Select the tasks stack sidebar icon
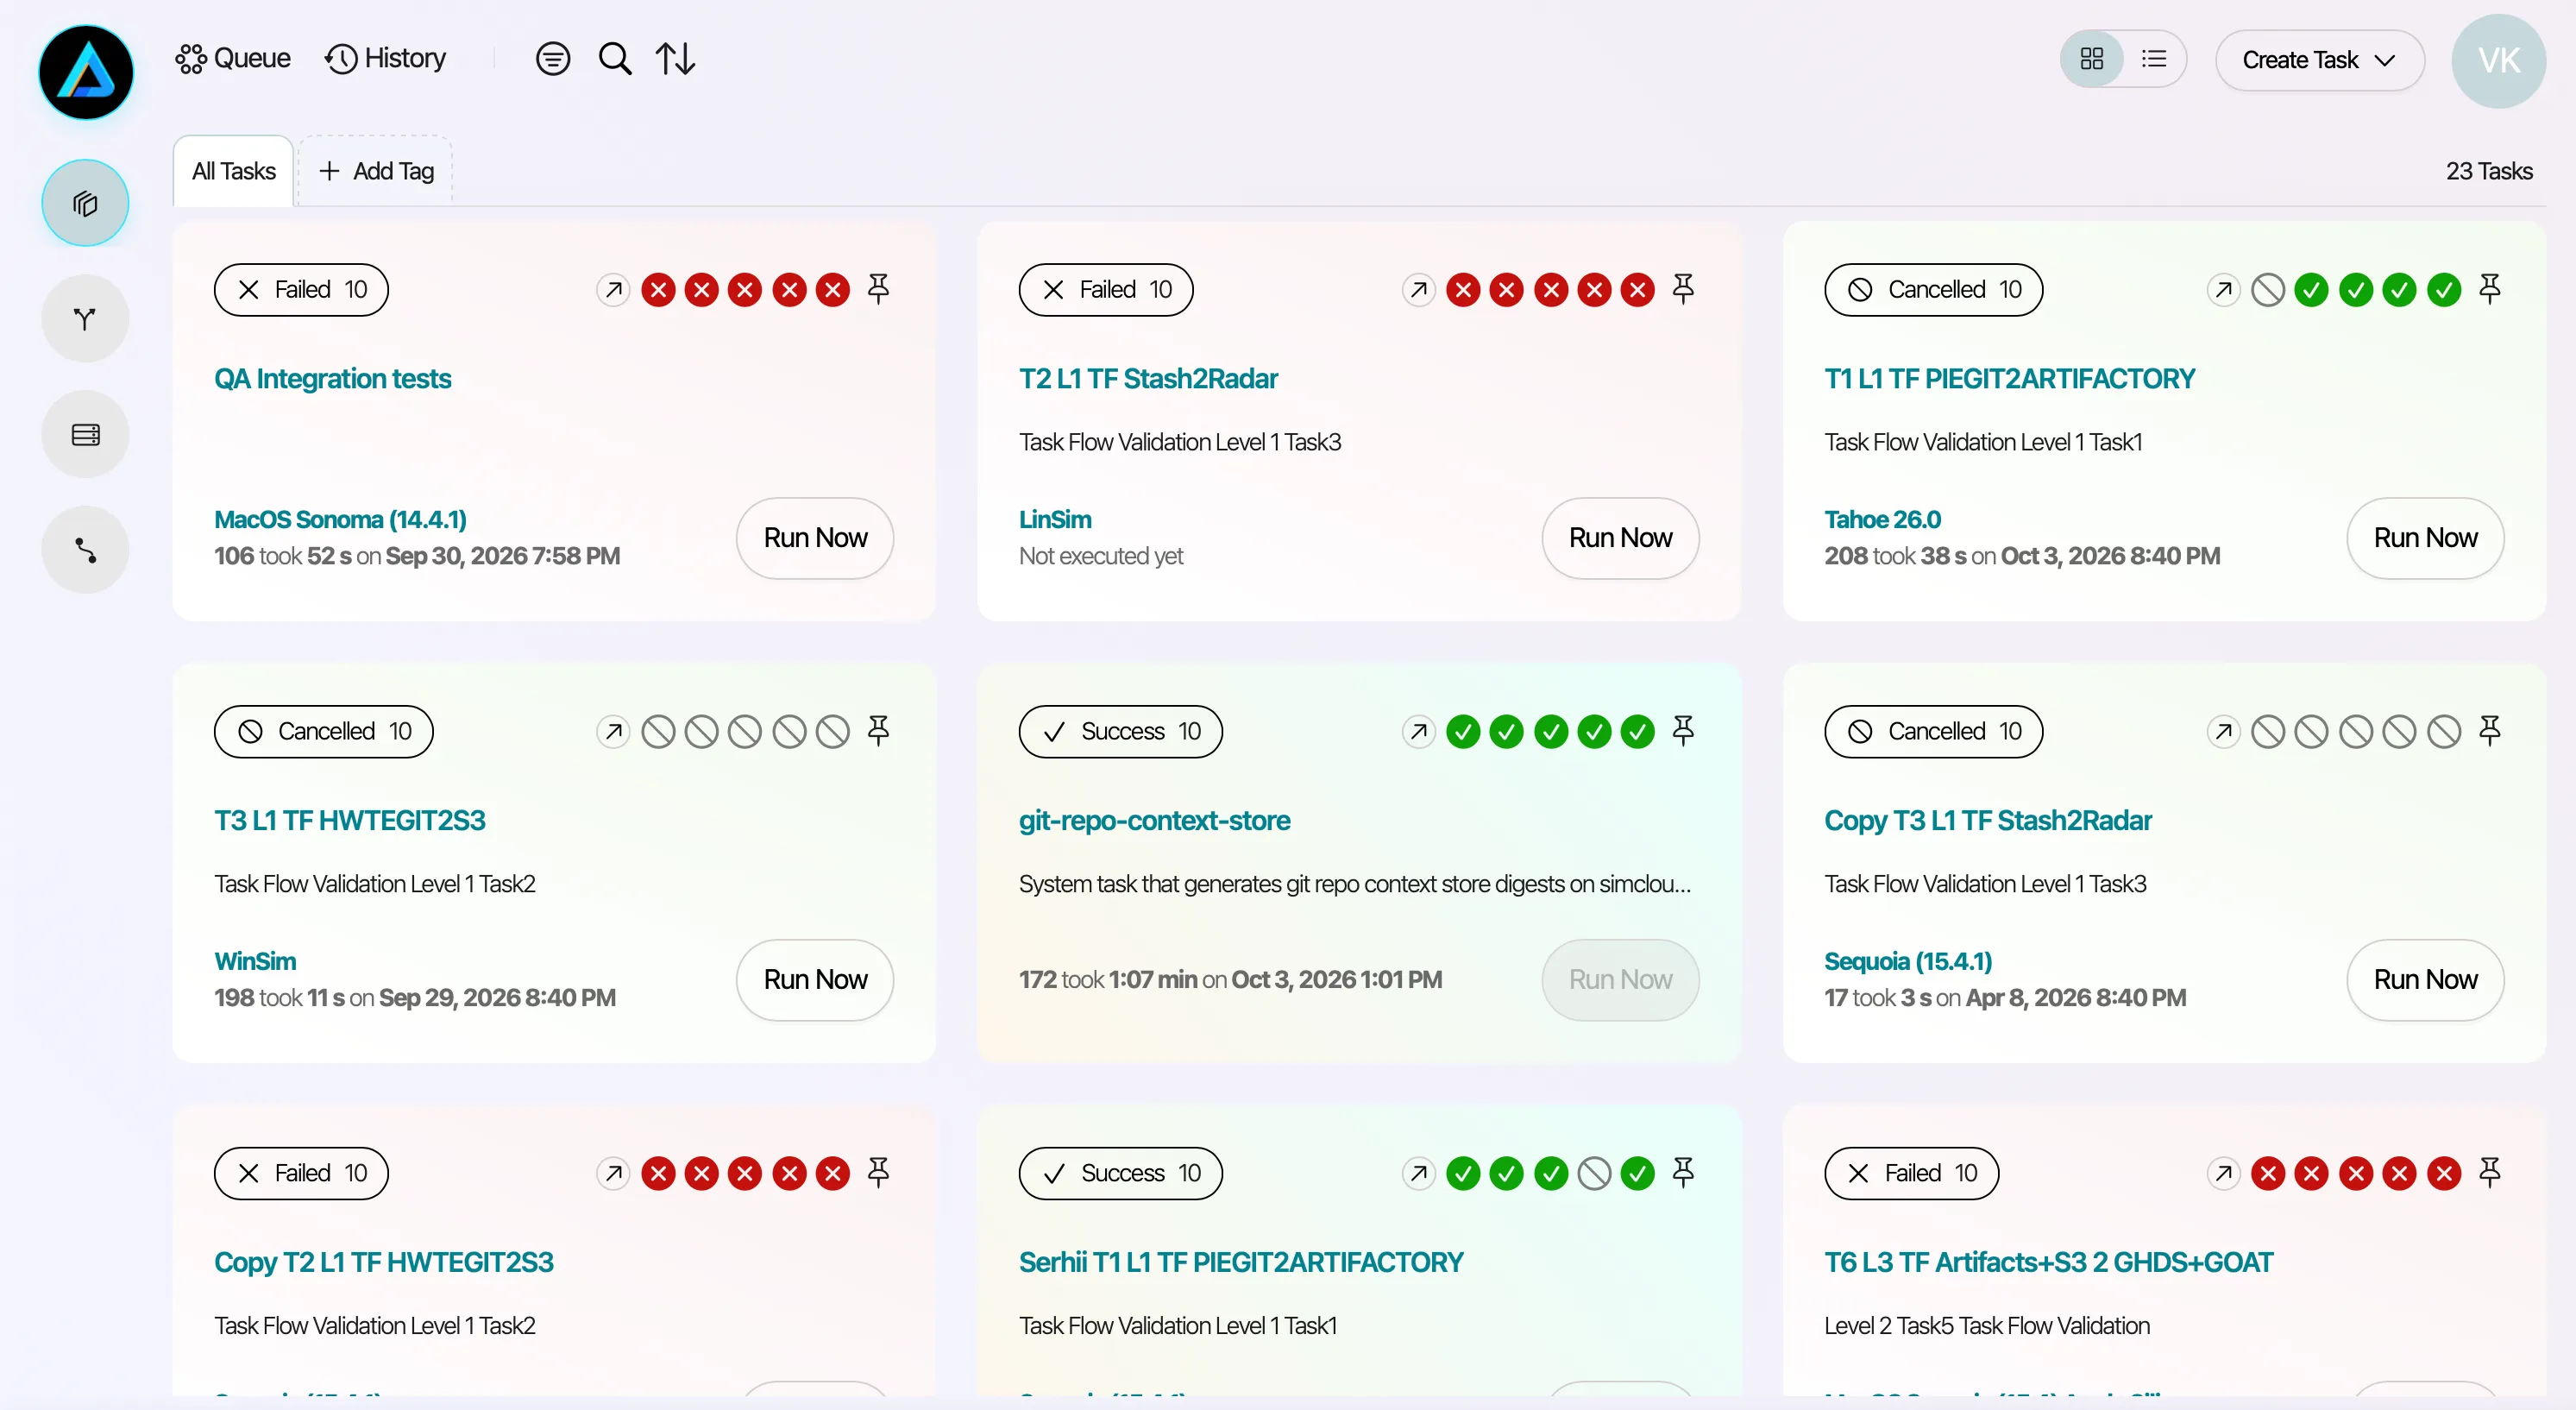 85,203
